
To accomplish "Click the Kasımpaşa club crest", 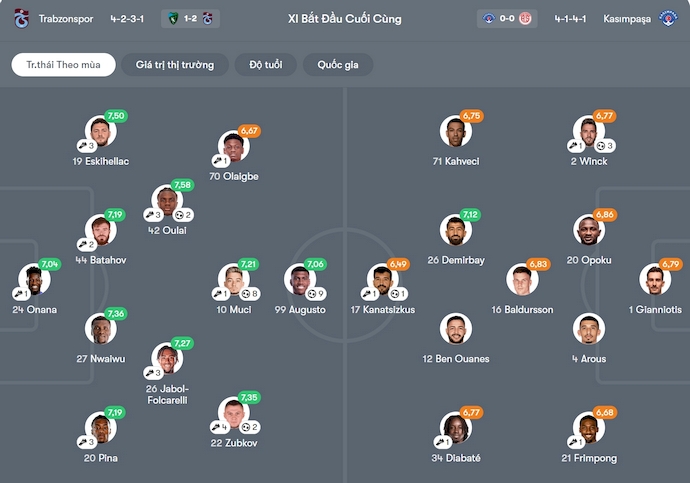I will tap(668, 19).
